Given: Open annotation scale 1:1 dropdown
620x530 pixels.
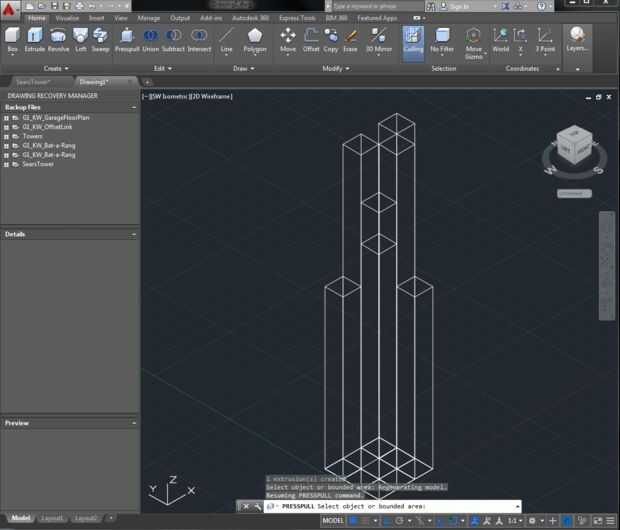Looking at the screenshot, I should coord(515,521).
